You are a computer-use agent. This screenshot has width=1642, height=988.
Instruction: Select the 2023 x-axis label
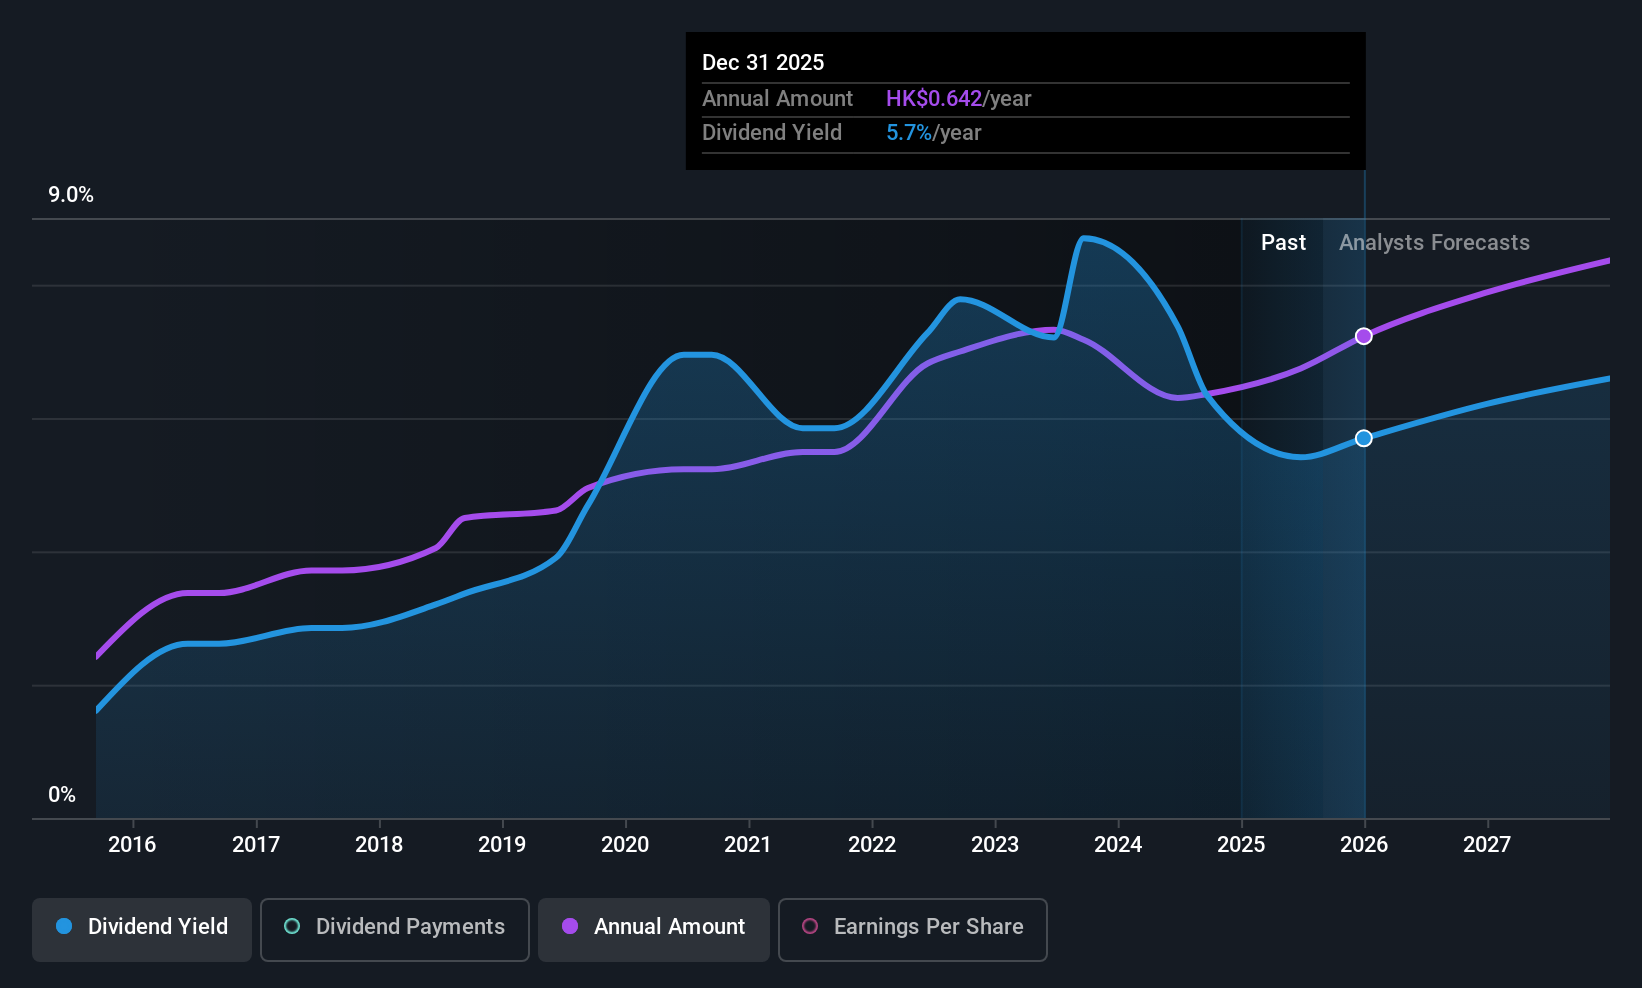pos(995,844)
